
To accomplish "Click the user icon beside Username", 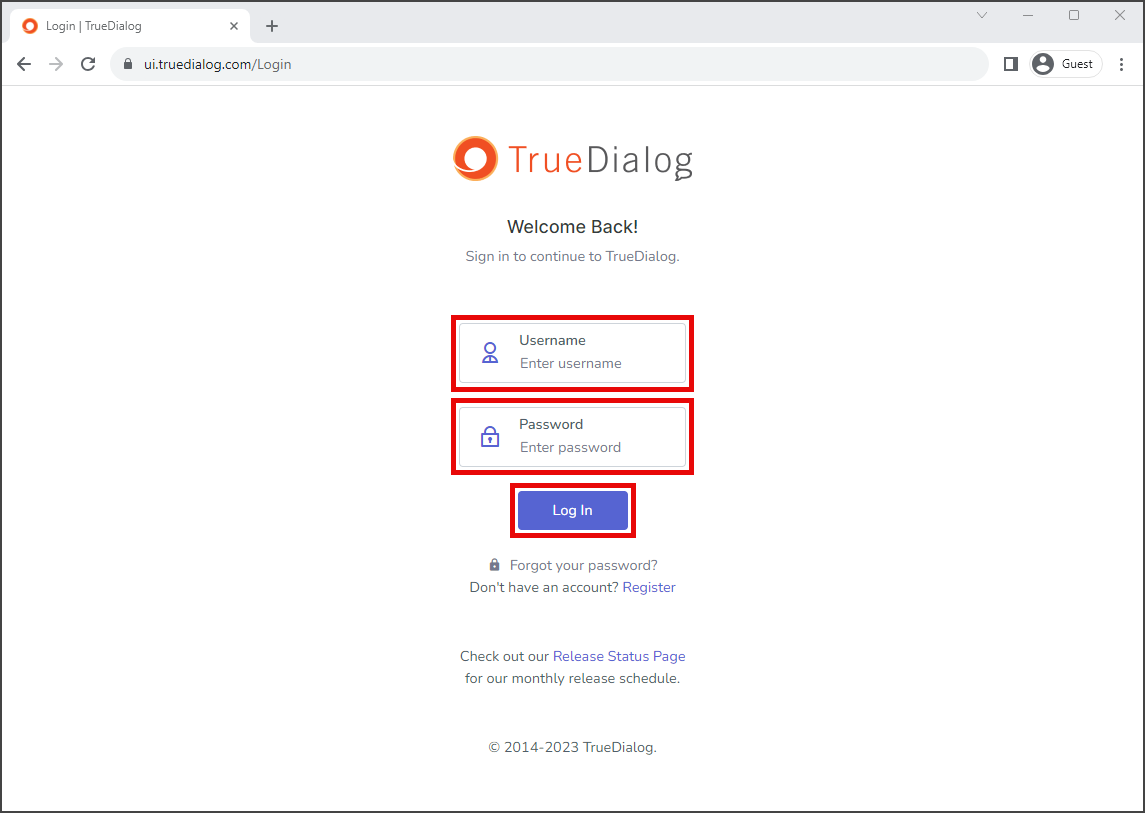I will point(490,354).
